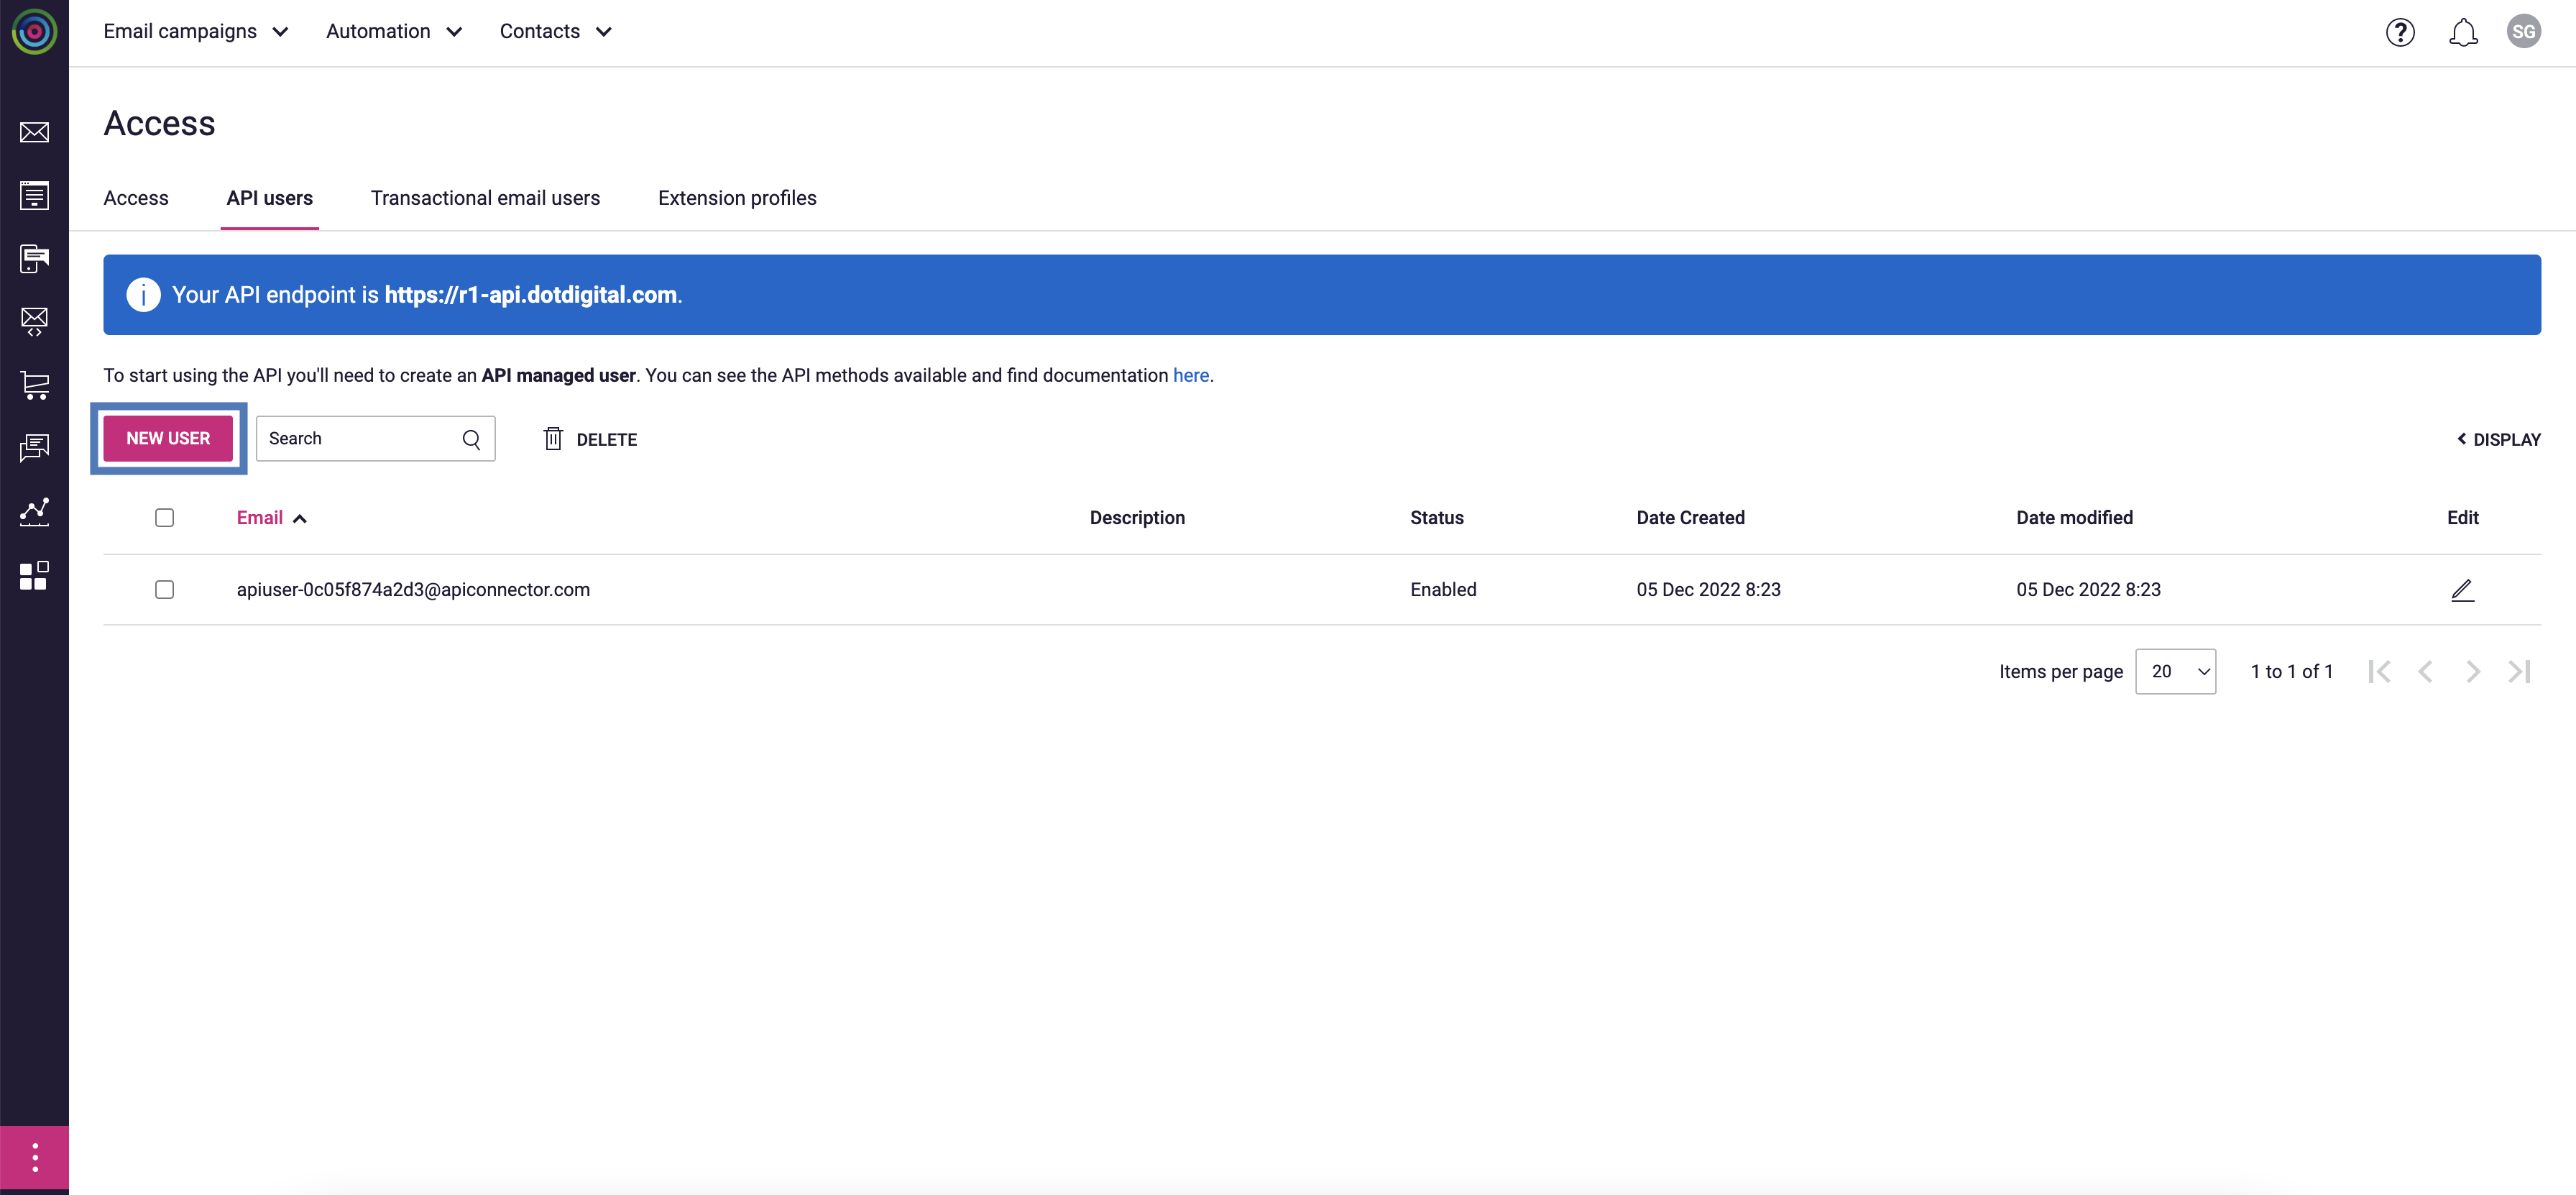Click the trash DELETE icon
This screenshot has width=2576, height=1195.
553,438
